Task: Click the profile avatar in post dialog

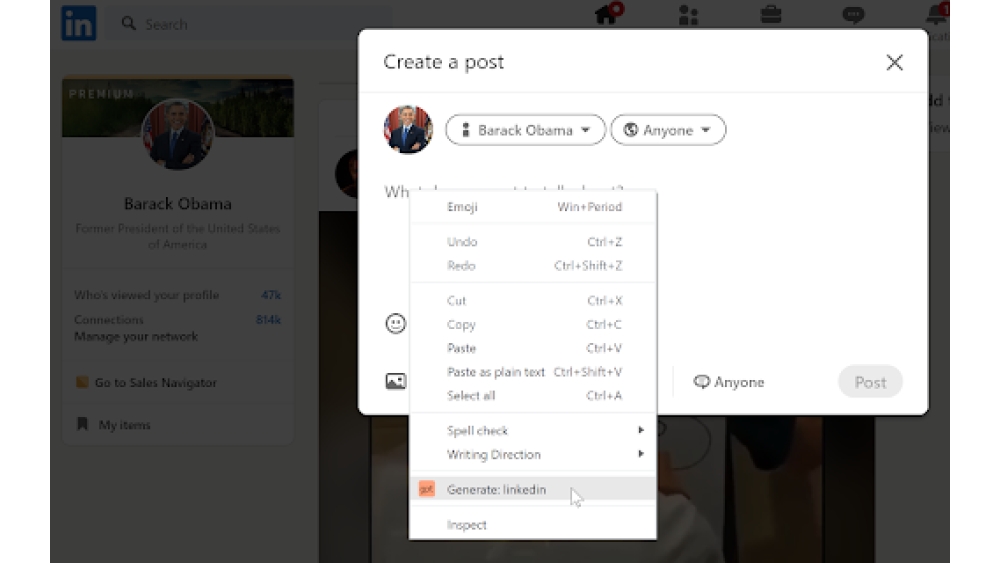Action: click(408, 129)
